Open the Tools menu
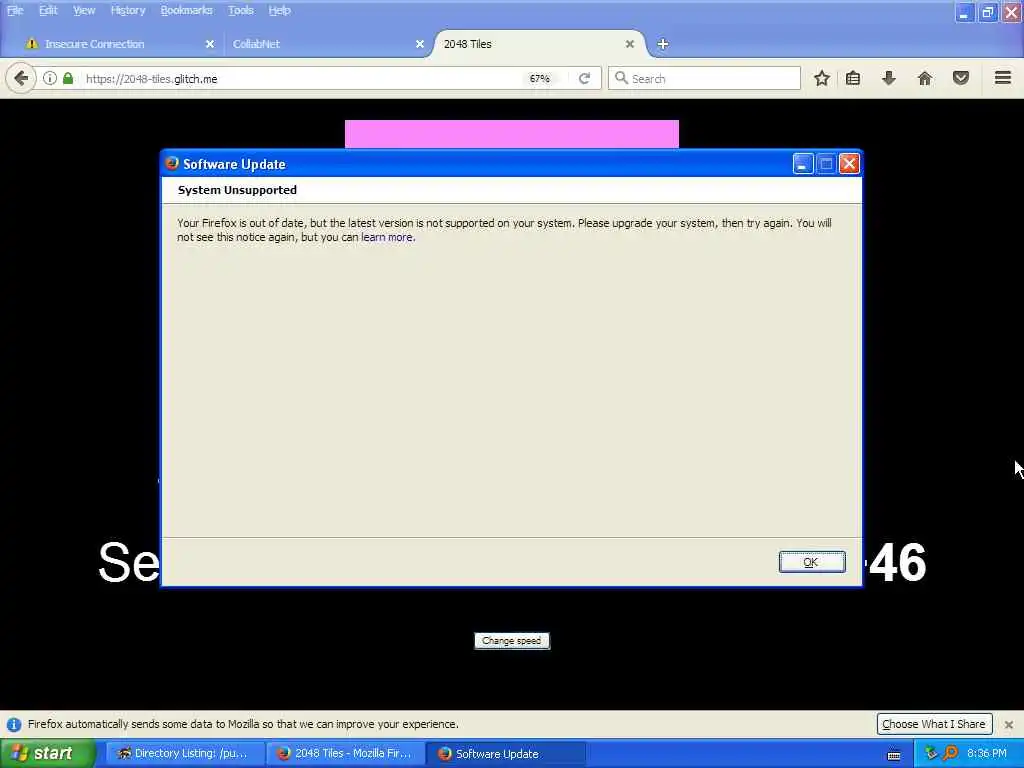1024x768 pixels. (240, 10)
